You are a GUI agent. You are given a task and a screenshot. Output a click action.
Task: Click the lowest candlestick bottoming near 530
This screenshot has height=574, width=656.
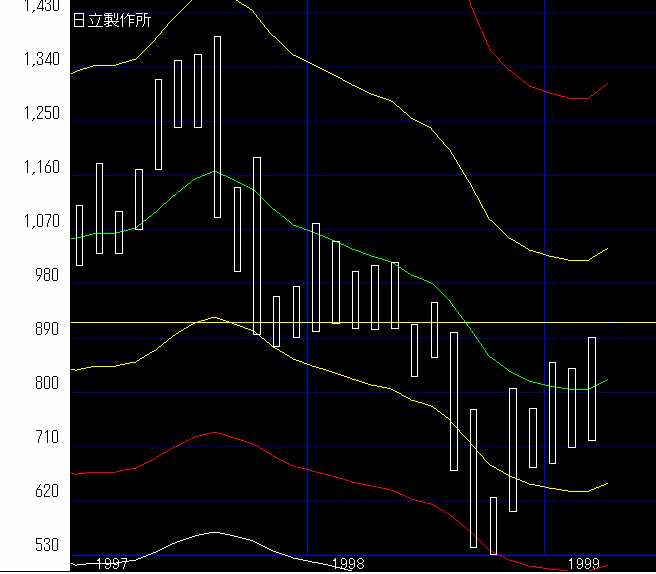pyautogui.click(x=493, y=525)
